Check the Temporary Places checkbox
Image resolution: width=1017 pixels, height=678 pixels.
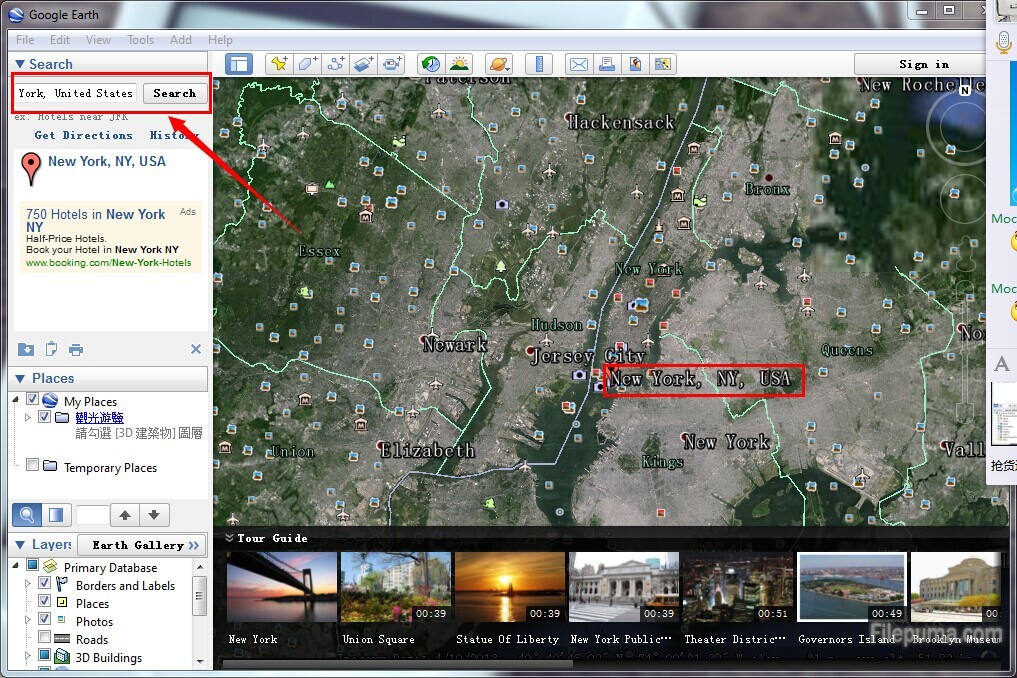tap(33, 466)
